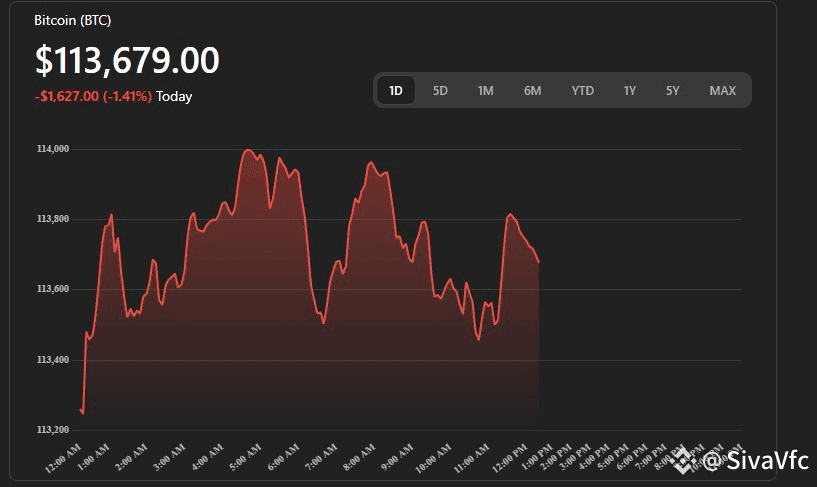
Task: Open the 1Y chart view
Action: pos(629,91)
